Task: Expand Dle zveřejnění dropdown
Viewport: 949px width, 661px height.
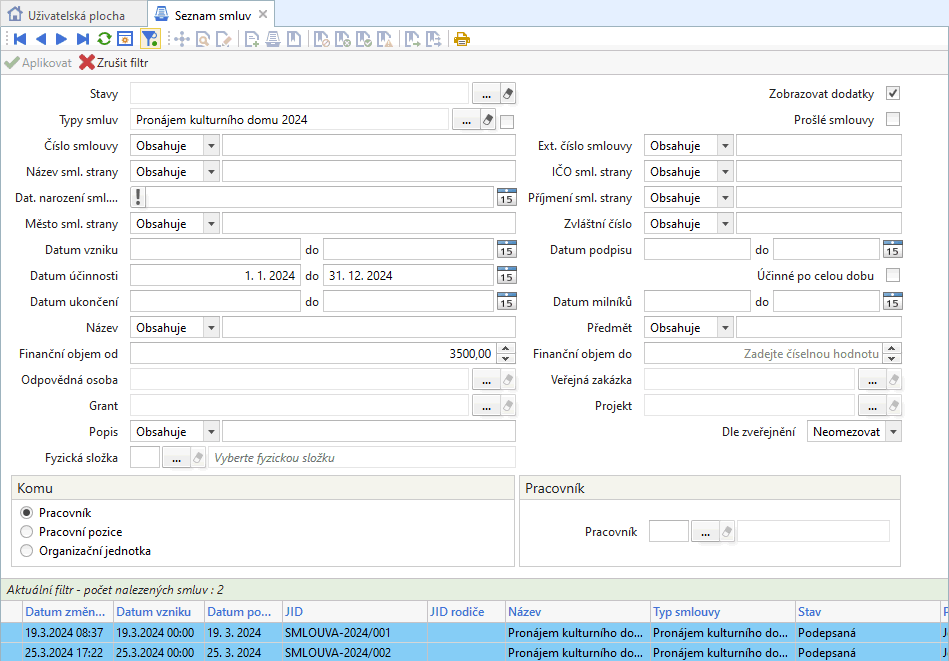Action: [892, 432]
